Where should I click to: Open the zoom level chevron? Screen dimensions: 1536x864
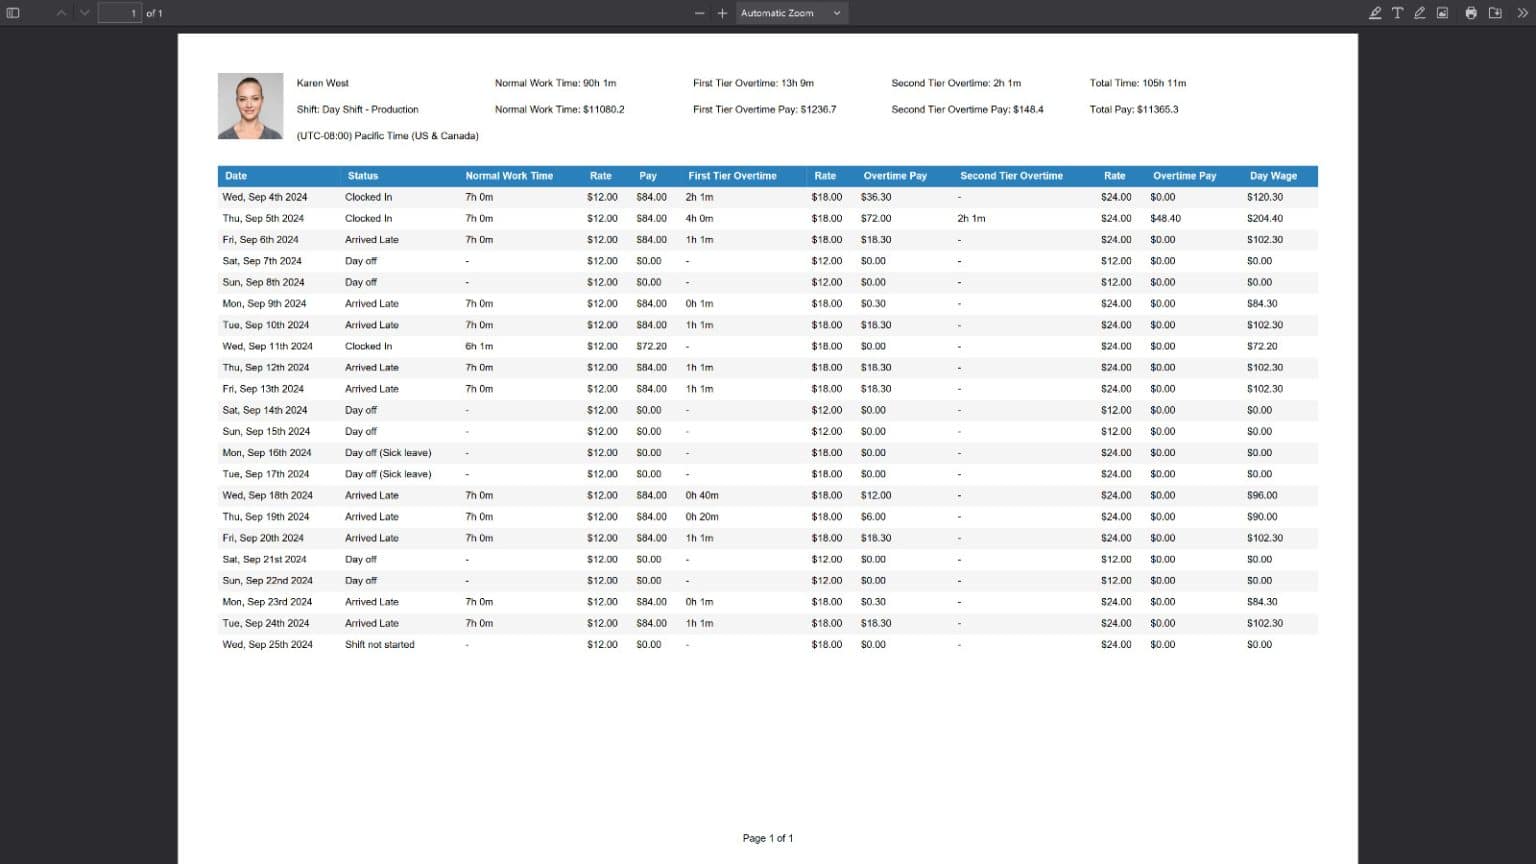(x=835, y=13)
